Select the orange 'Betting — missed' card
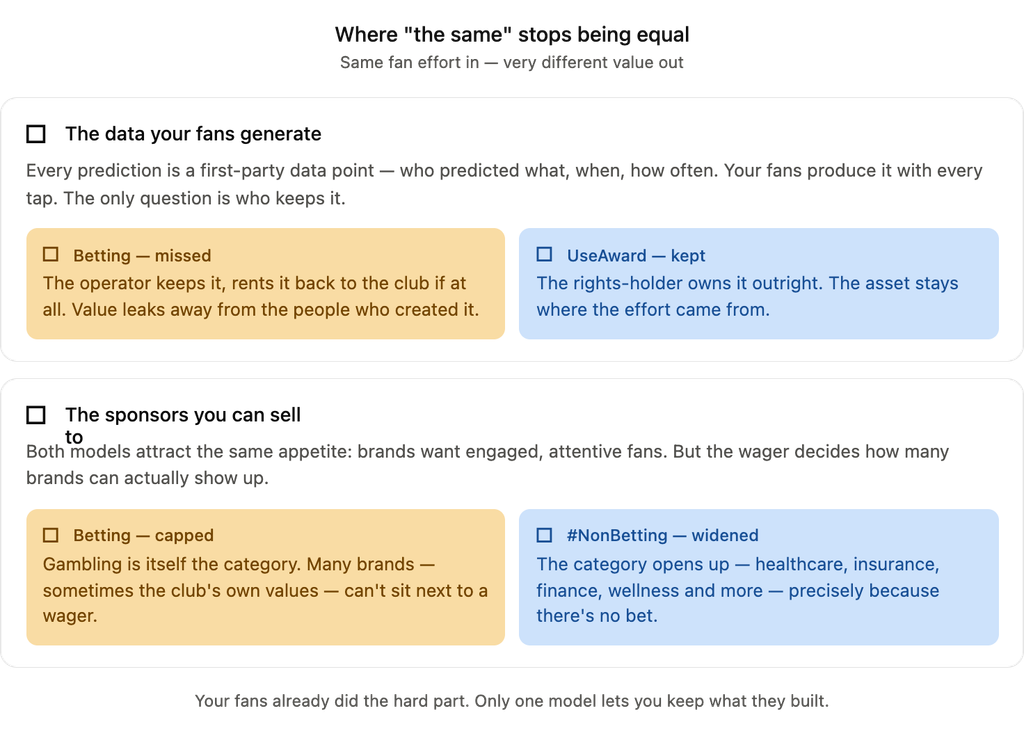 pos(265,284)
